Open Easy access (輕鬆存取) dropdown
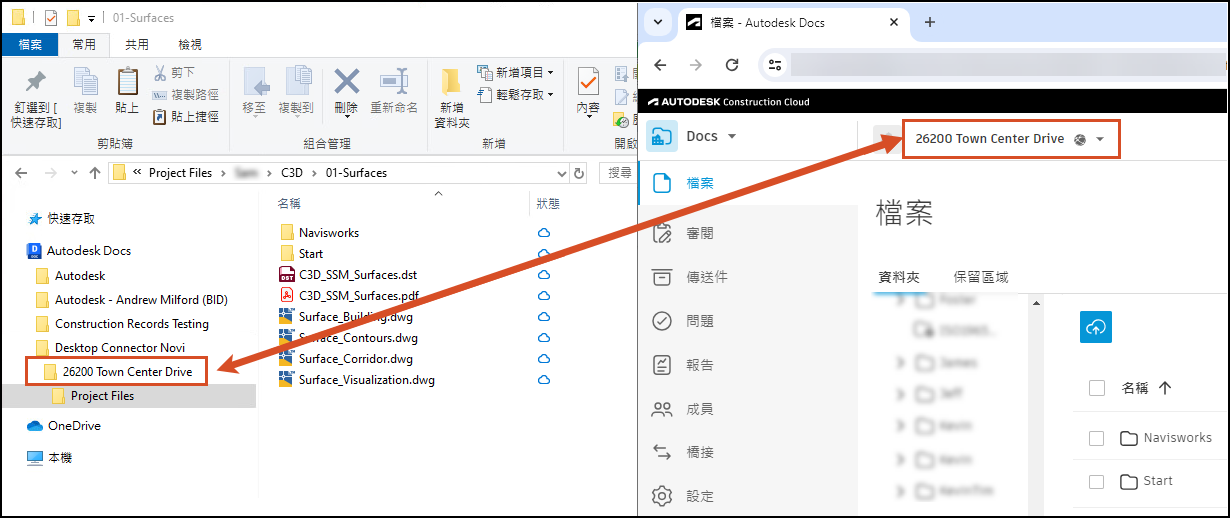Screen dimensions: 1230x518 pyautogui.click(x=515, y=95)
